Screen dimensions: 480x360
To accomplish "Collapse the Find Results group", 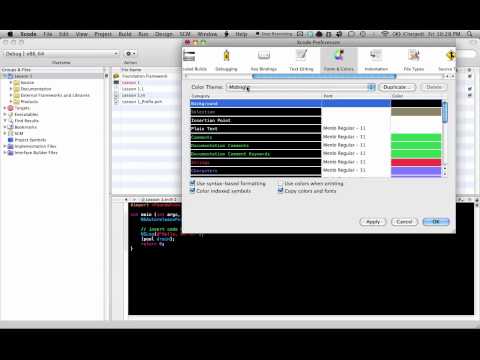I will [x=5, y=121].
